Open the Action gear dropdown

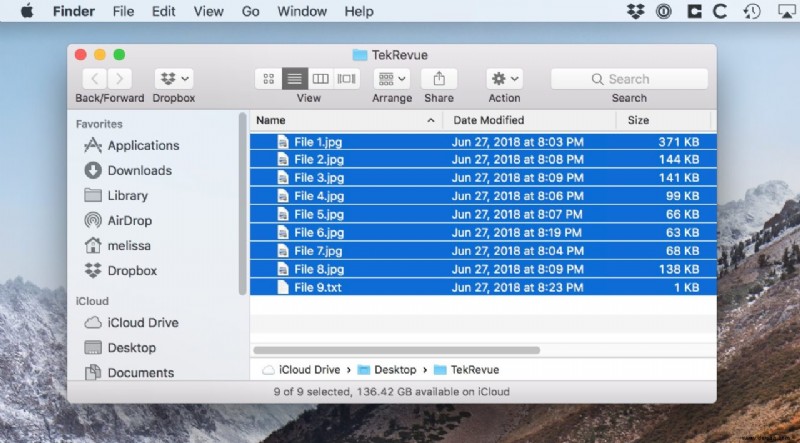504,79
